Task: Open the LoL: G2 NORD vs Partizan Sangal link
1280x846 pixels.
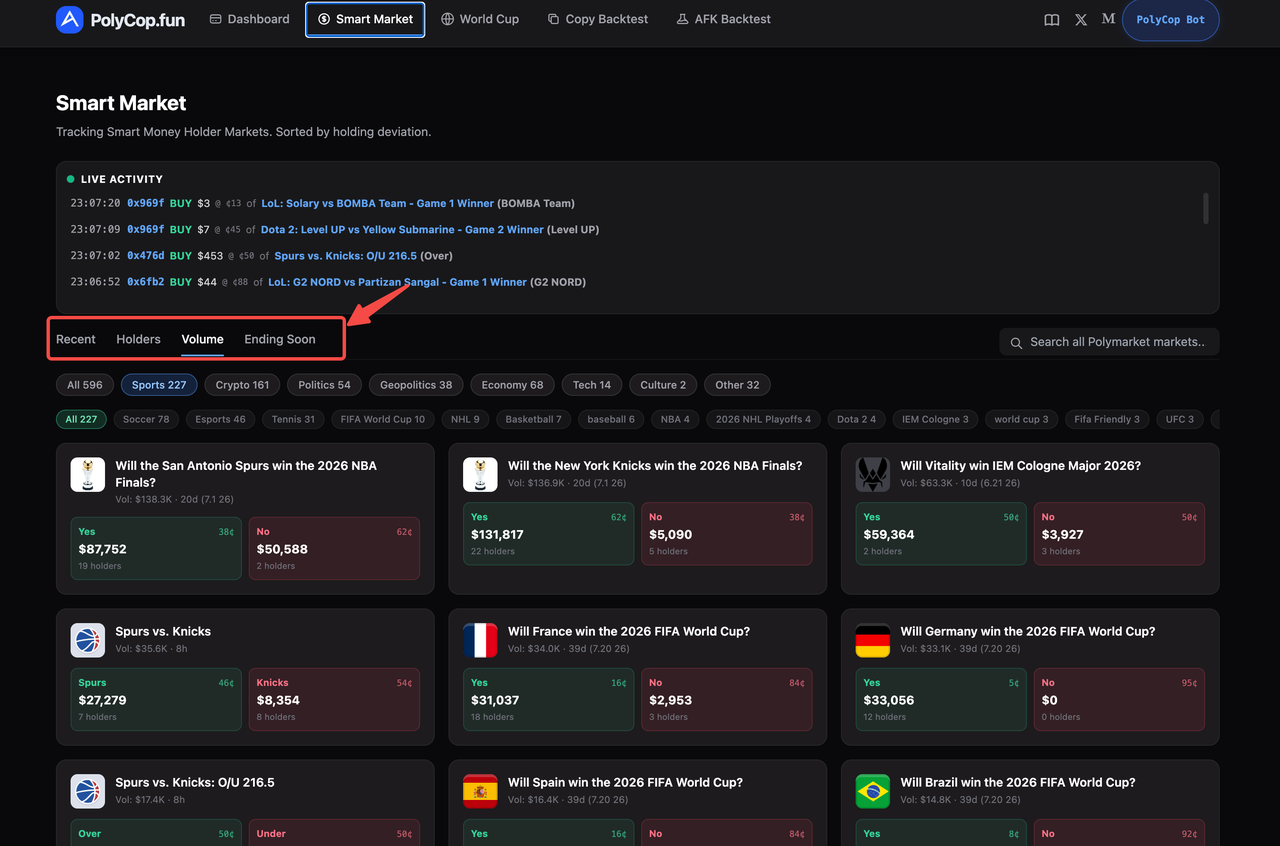Action: [397, 282]
